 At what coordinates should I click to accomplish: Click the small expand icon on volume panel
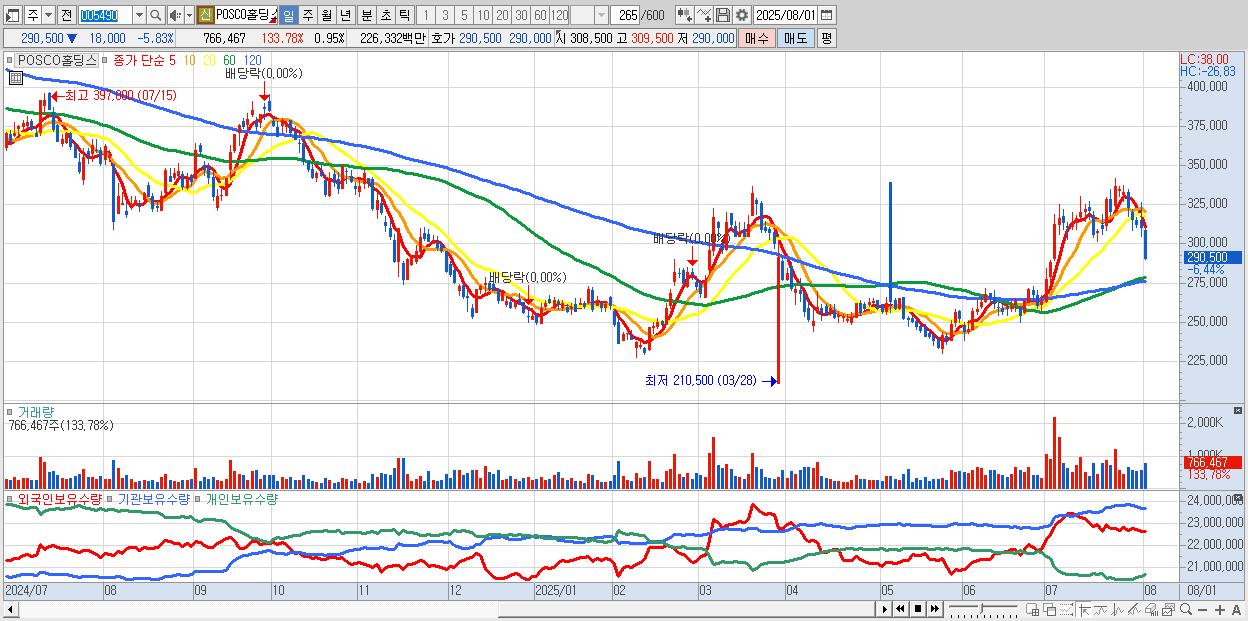[1238, 411]
